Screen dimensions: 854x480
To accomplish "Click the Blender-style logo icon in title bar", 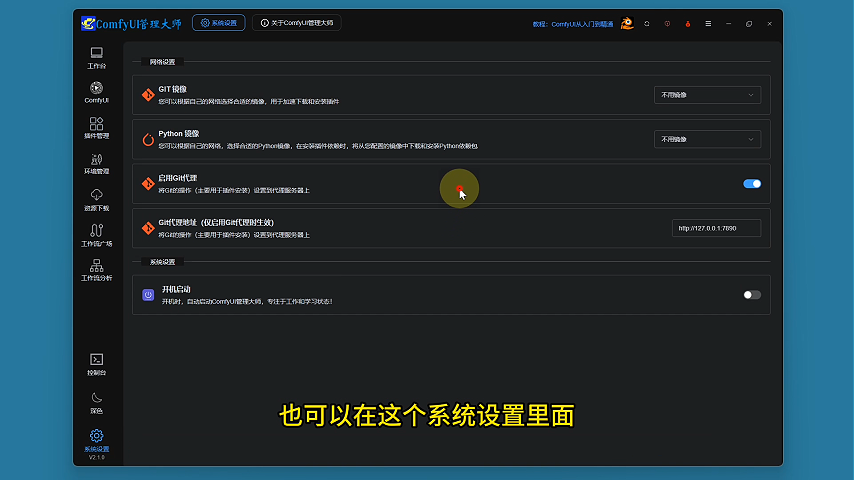I will coord(627,23).
